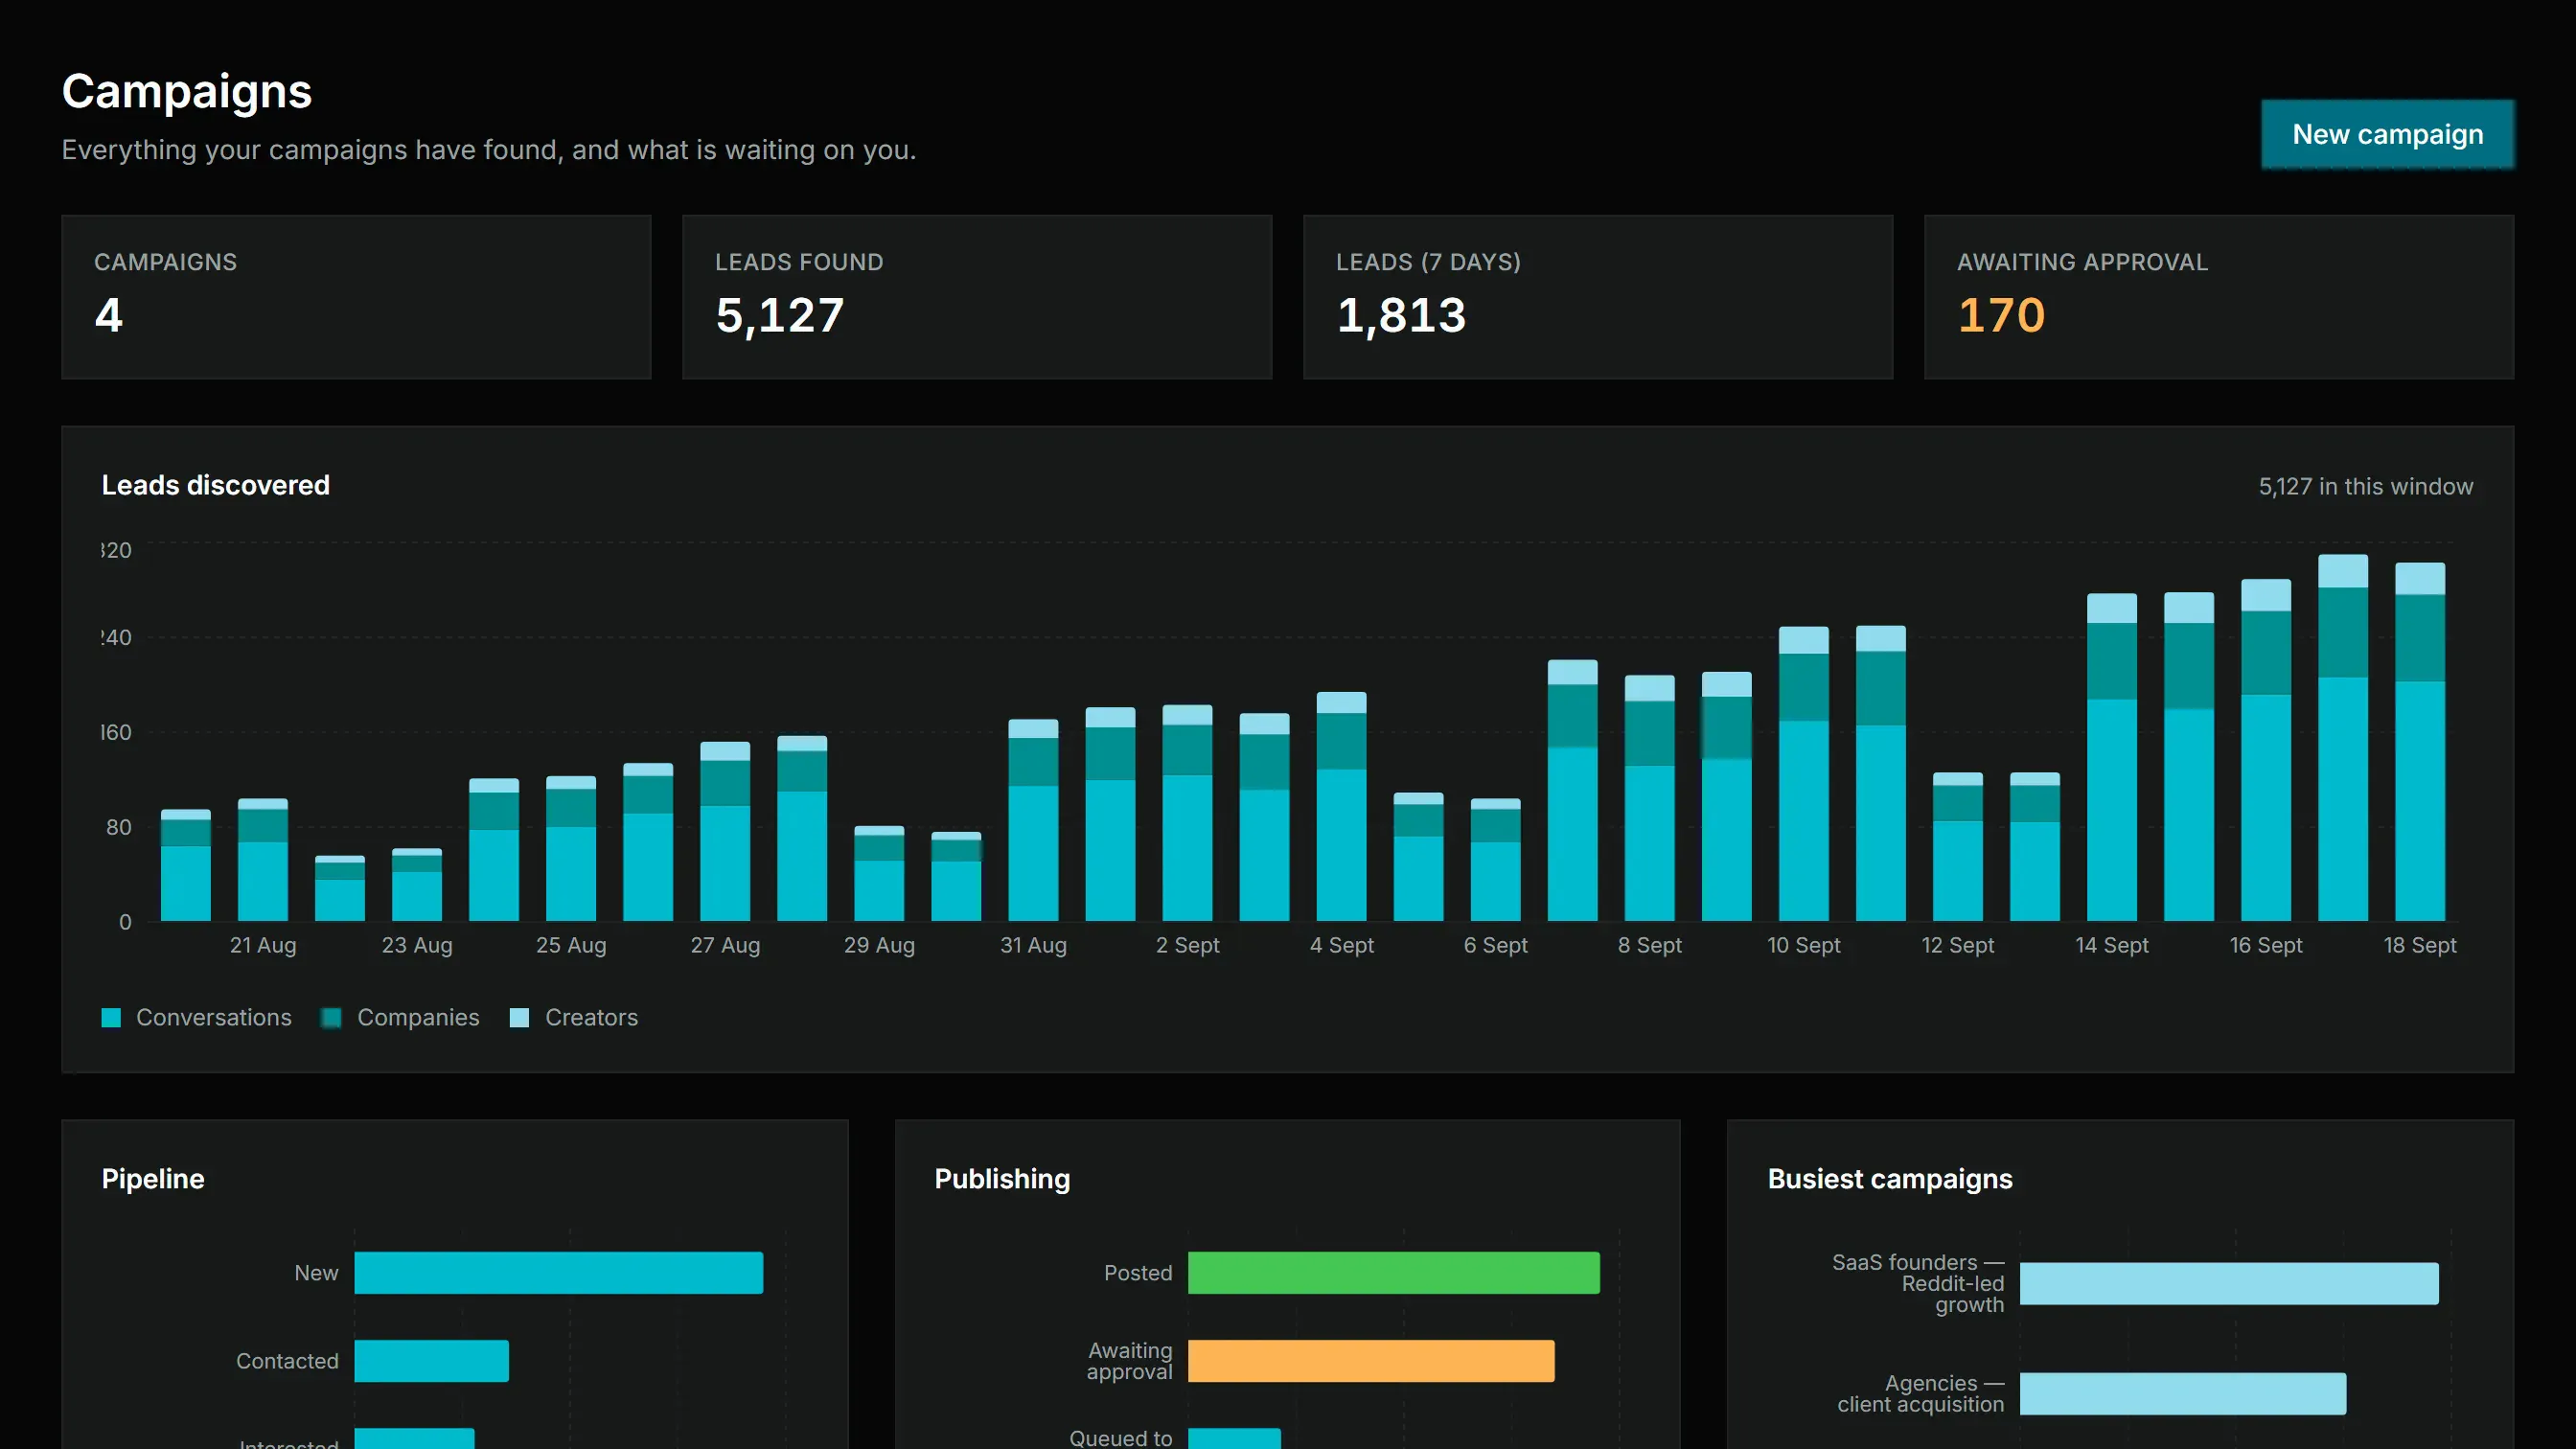
Task: Click the 23 Aug chart bar
Action: pyautogui.click(x=417, y=885)
